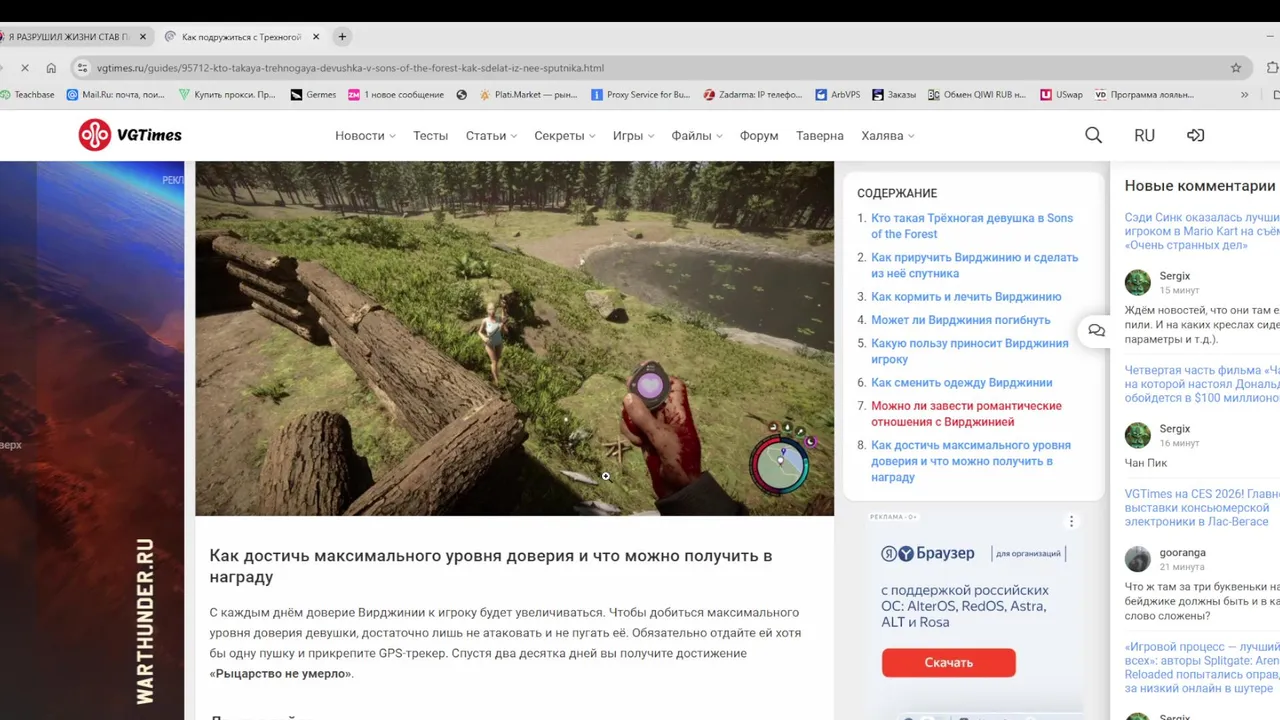Switch to the 'Я РАЗРУШИЛ ЖИЗНИ' tab
1280x720 pixels.
pyautogui.click(x=70, y=37)
